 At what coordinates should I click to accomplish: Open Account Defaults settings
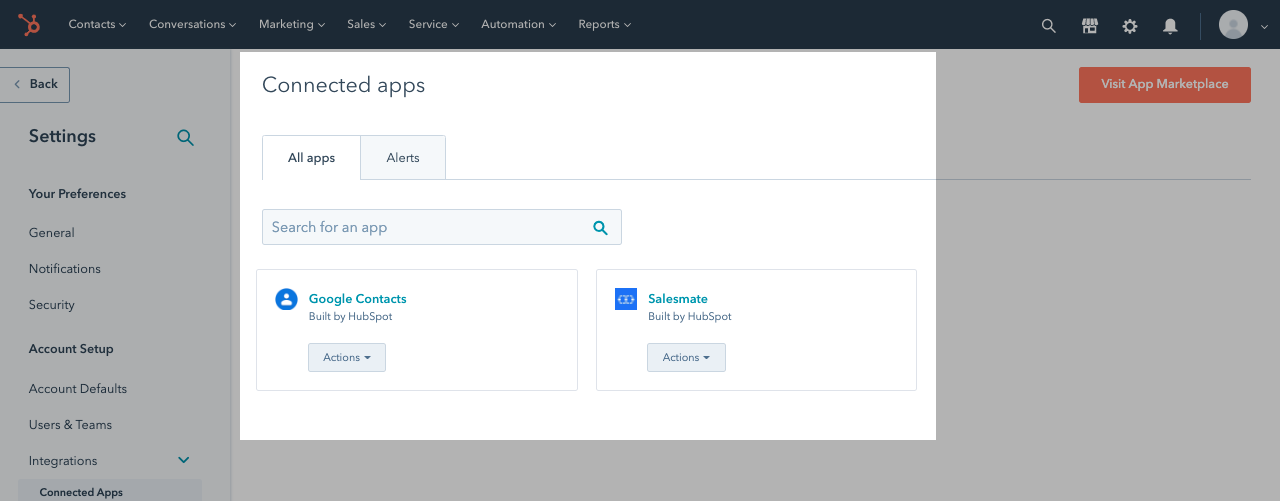pyautogui.click(x=78, y=389)
